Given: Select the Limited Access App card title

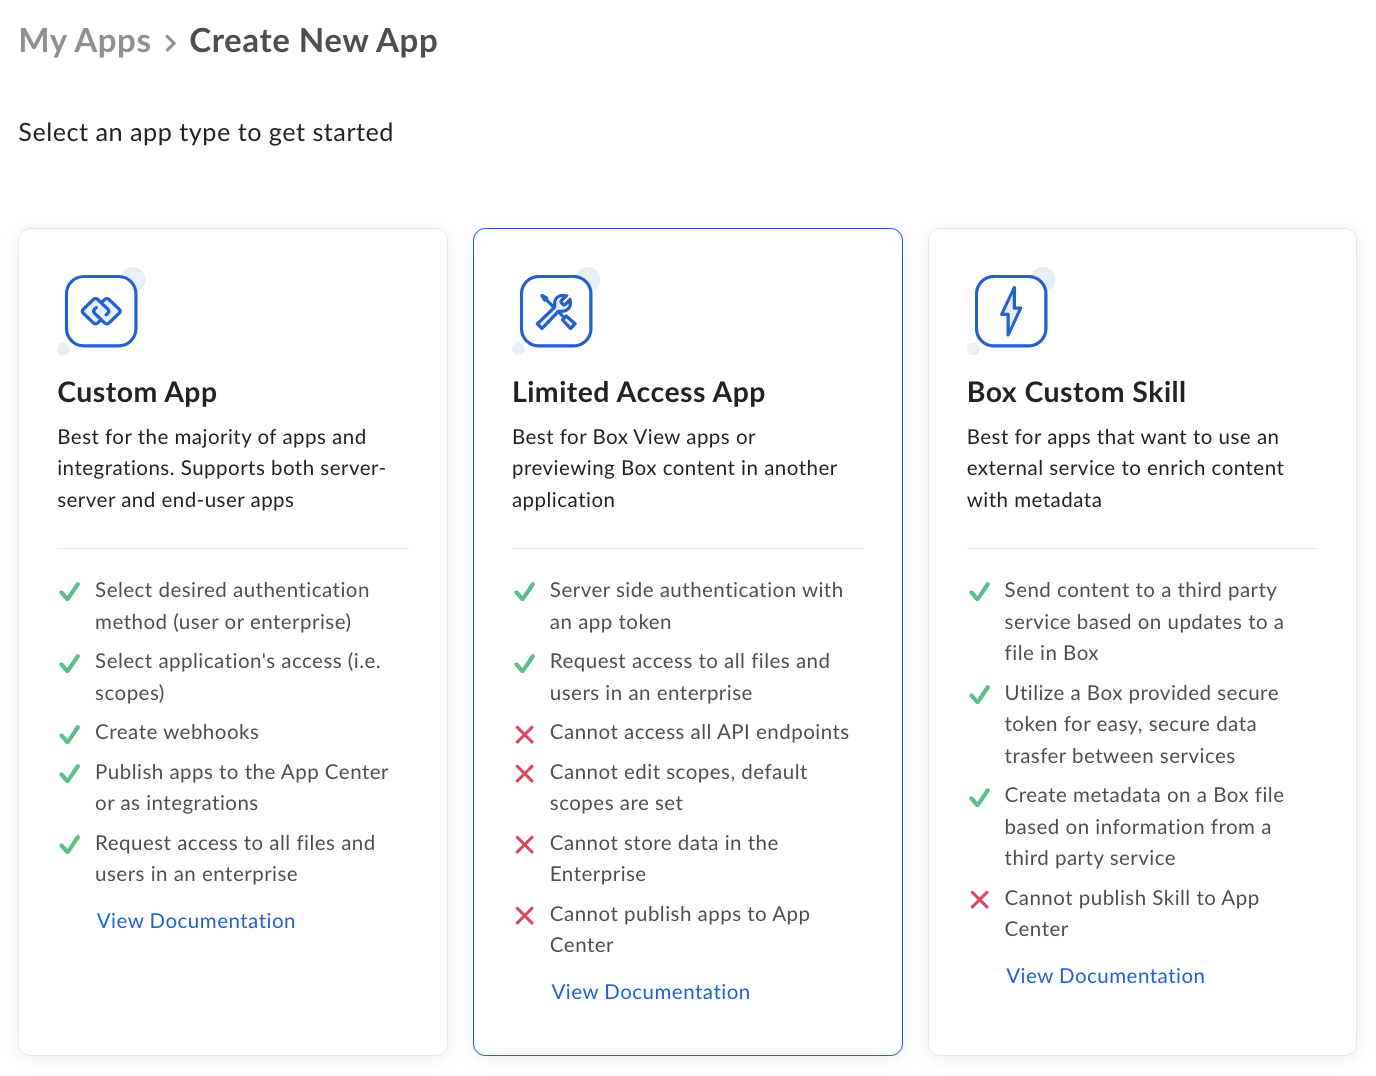Looking at the screenshot, I should (639, 392).
